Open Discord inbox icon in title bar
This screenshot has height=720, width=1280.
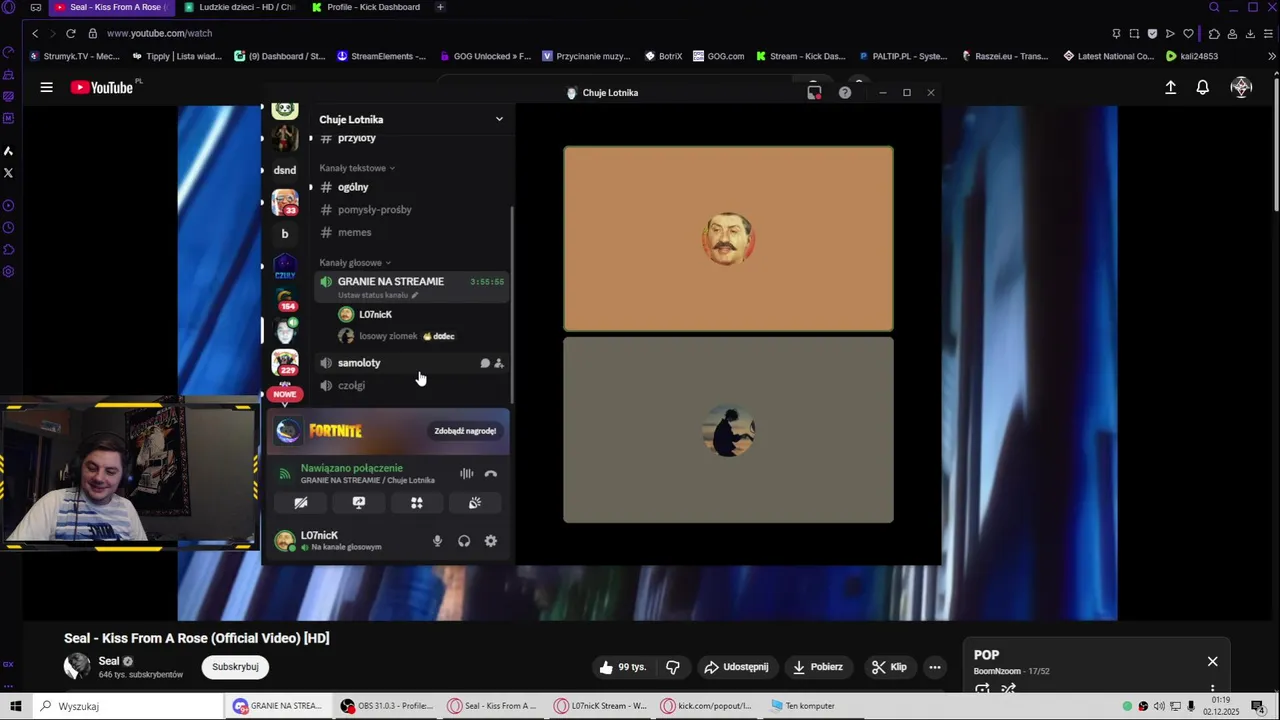(814, 92)
